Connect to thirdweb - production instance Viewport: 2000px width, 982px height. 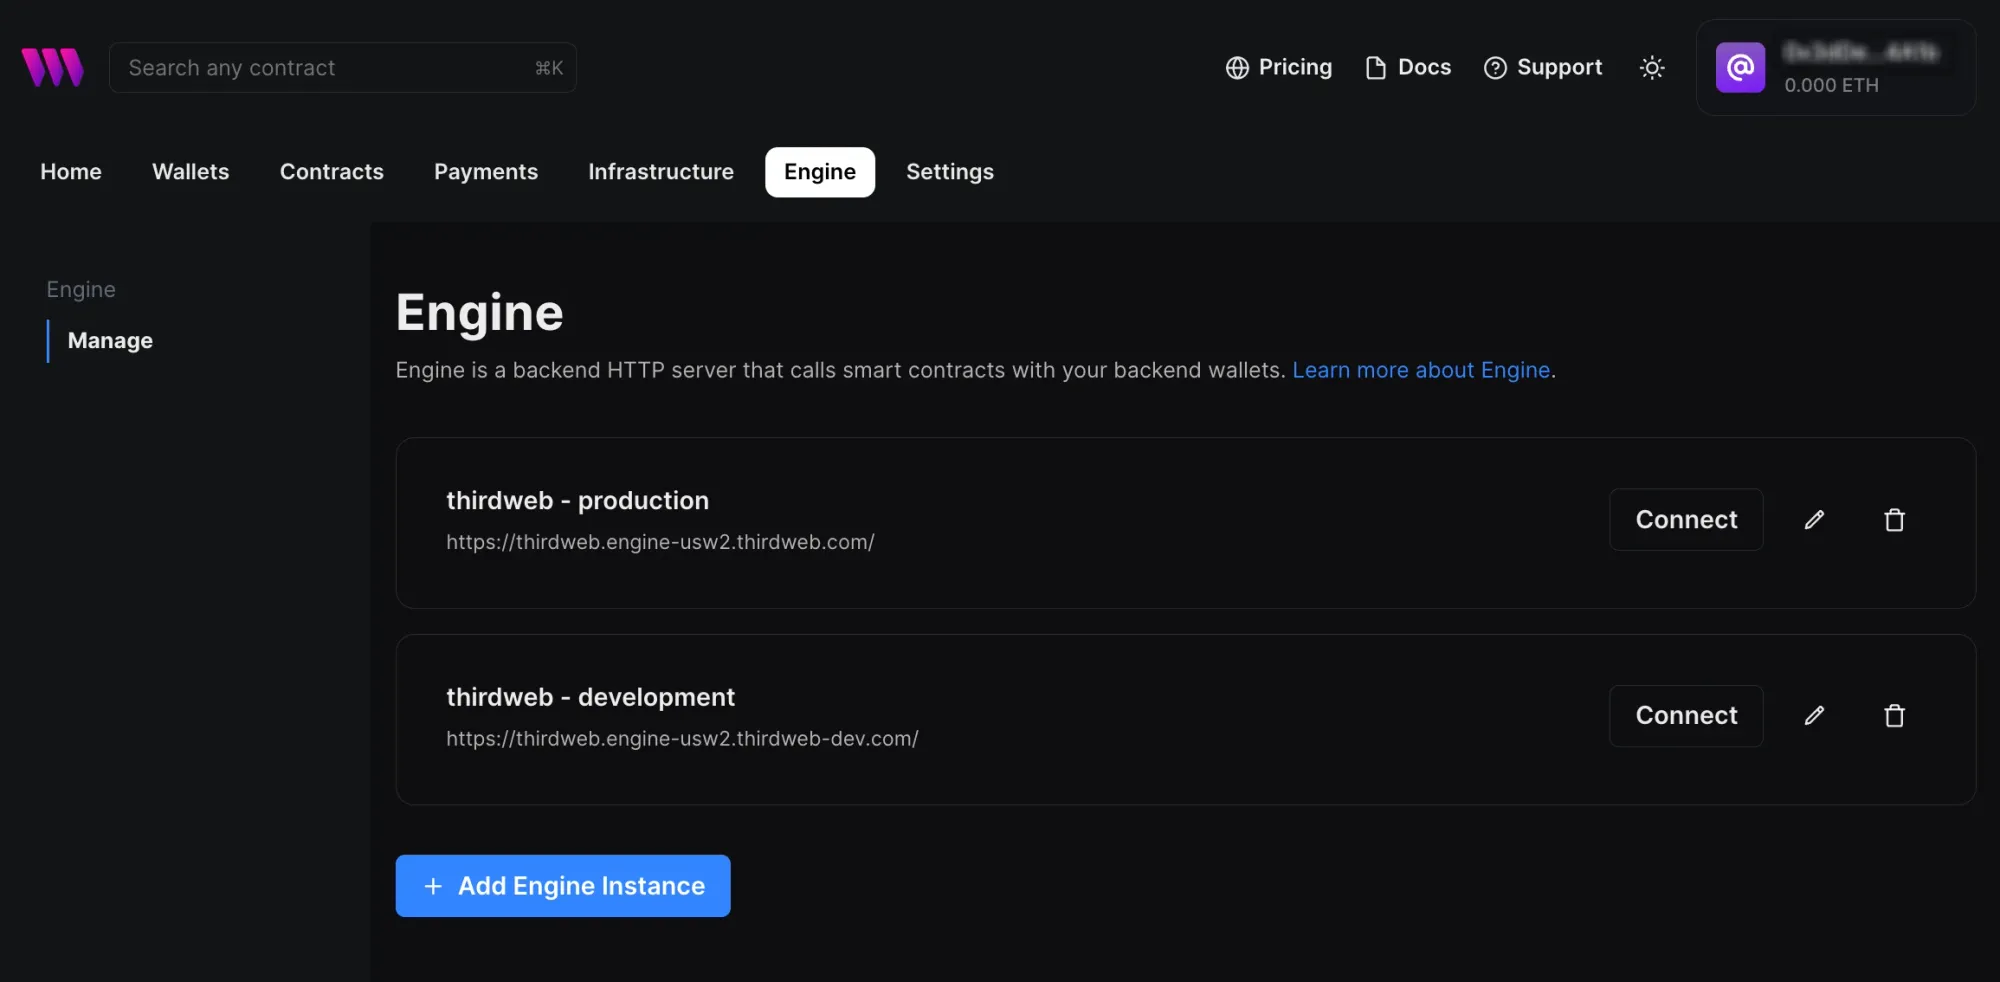point(1686,520)
